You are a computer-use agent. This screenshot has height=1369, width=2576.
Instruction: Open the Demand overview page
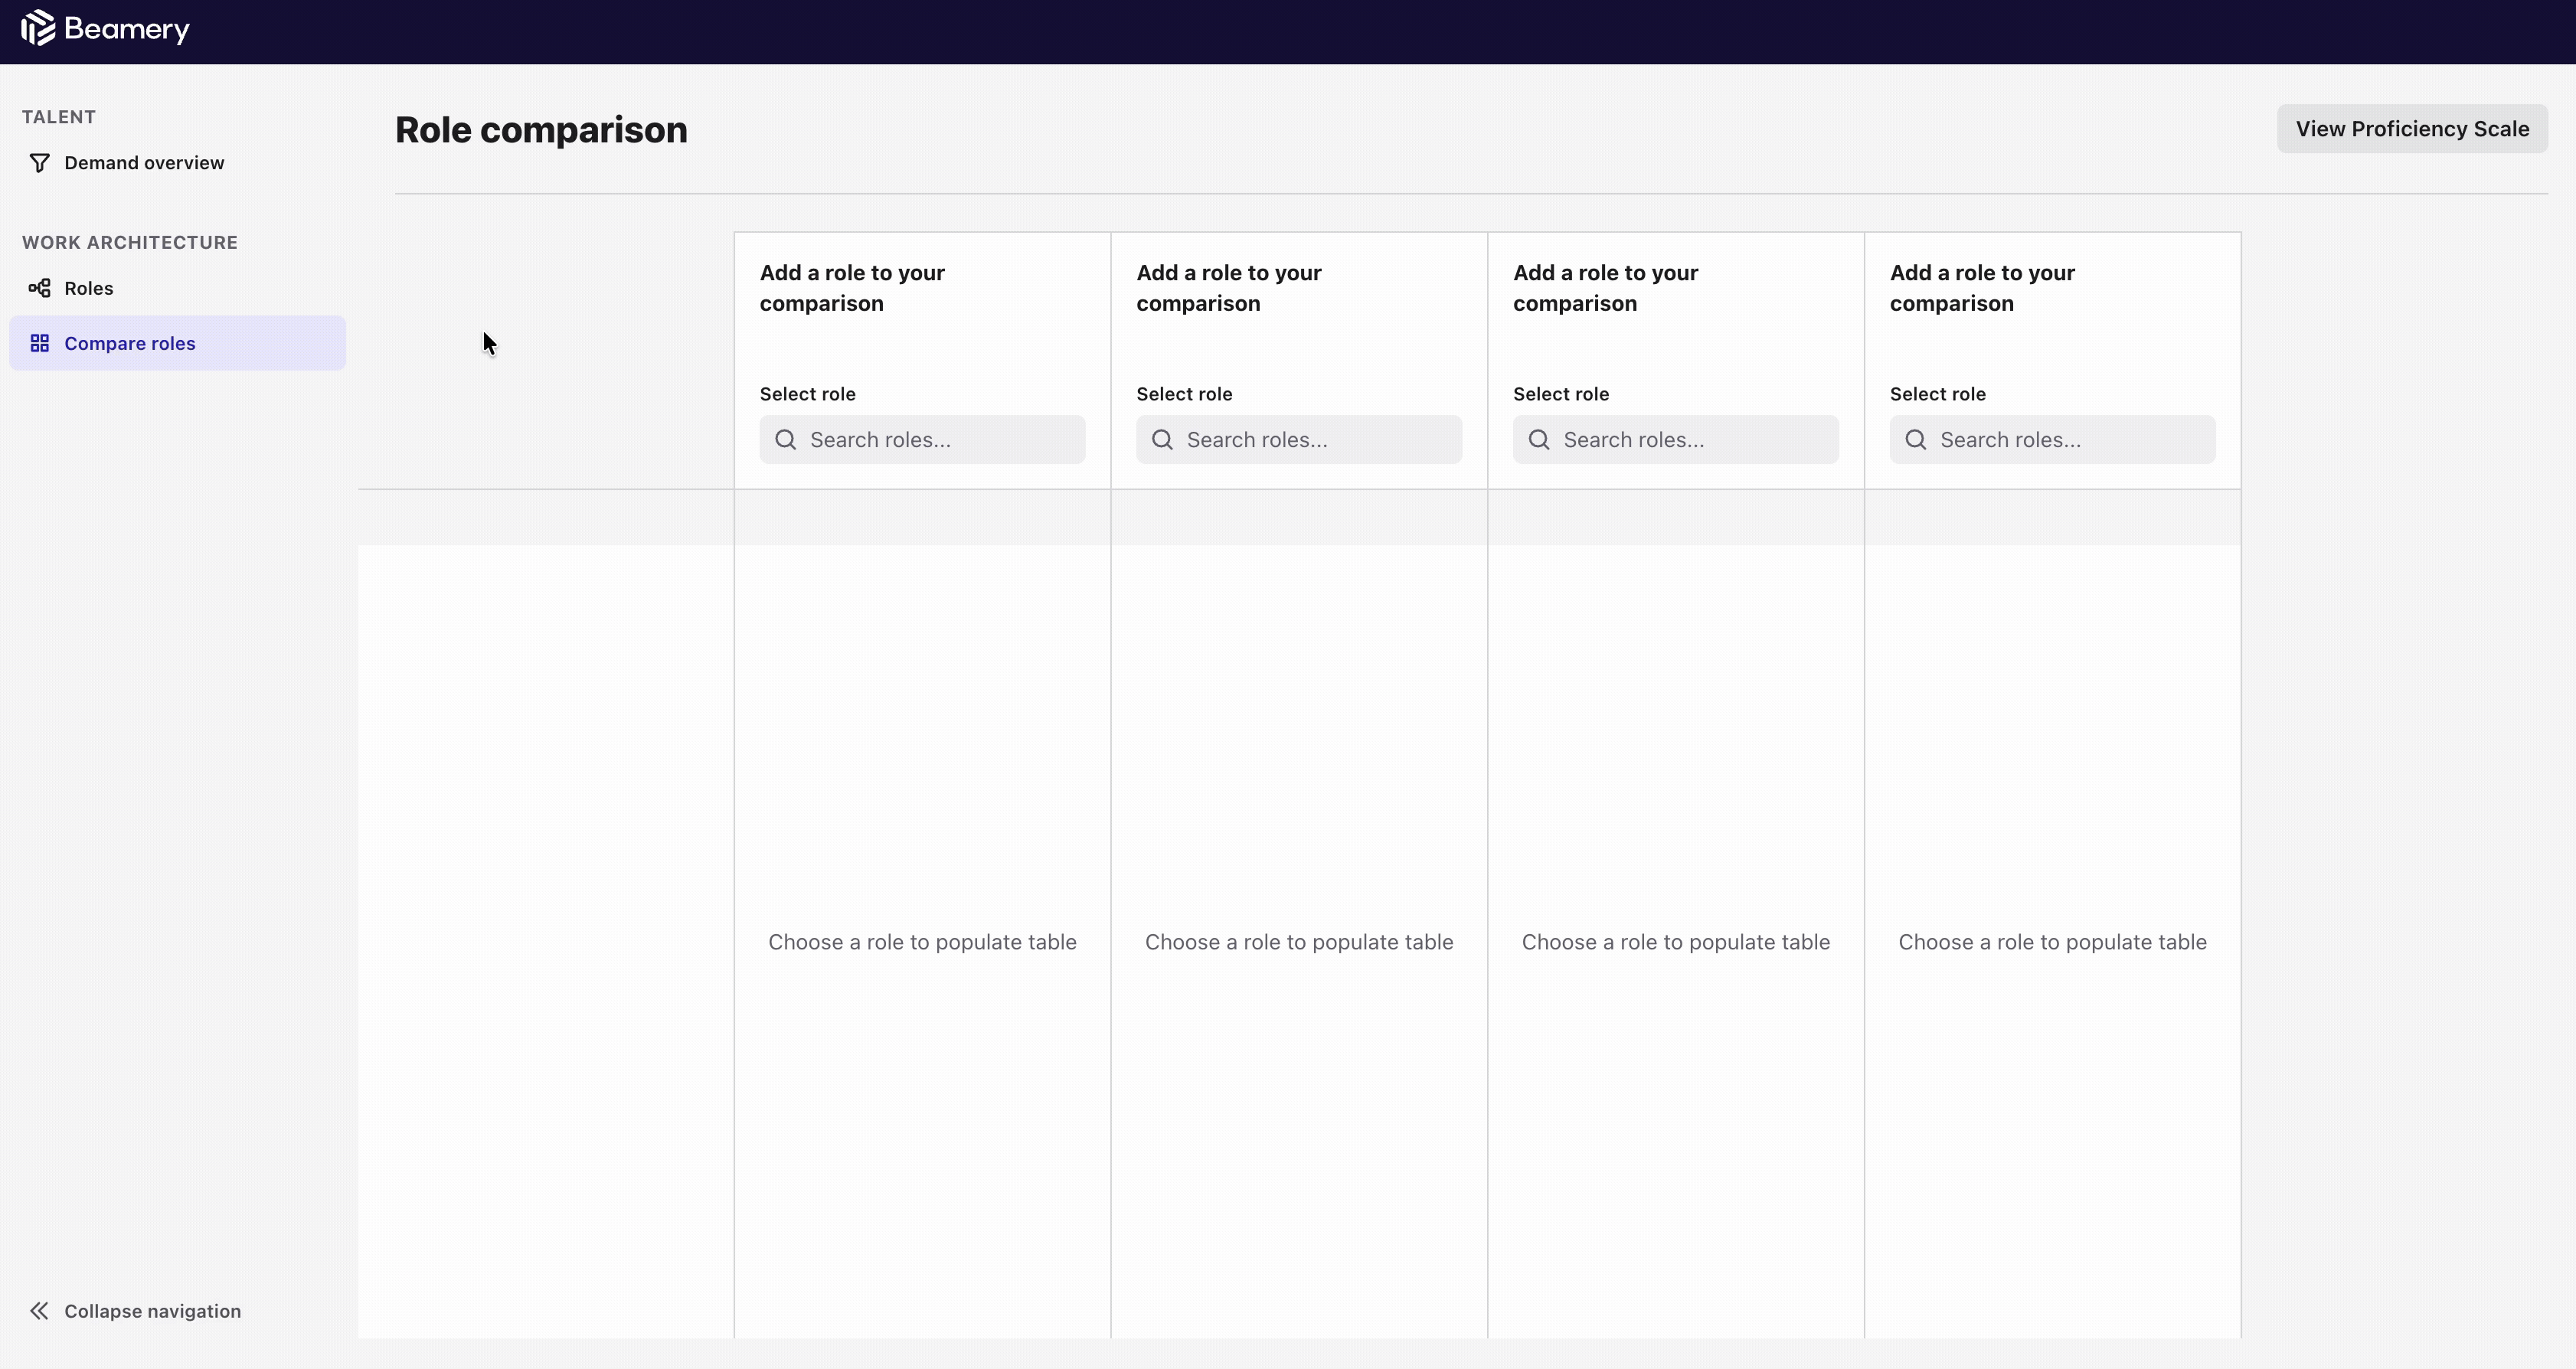click(144, 163)
